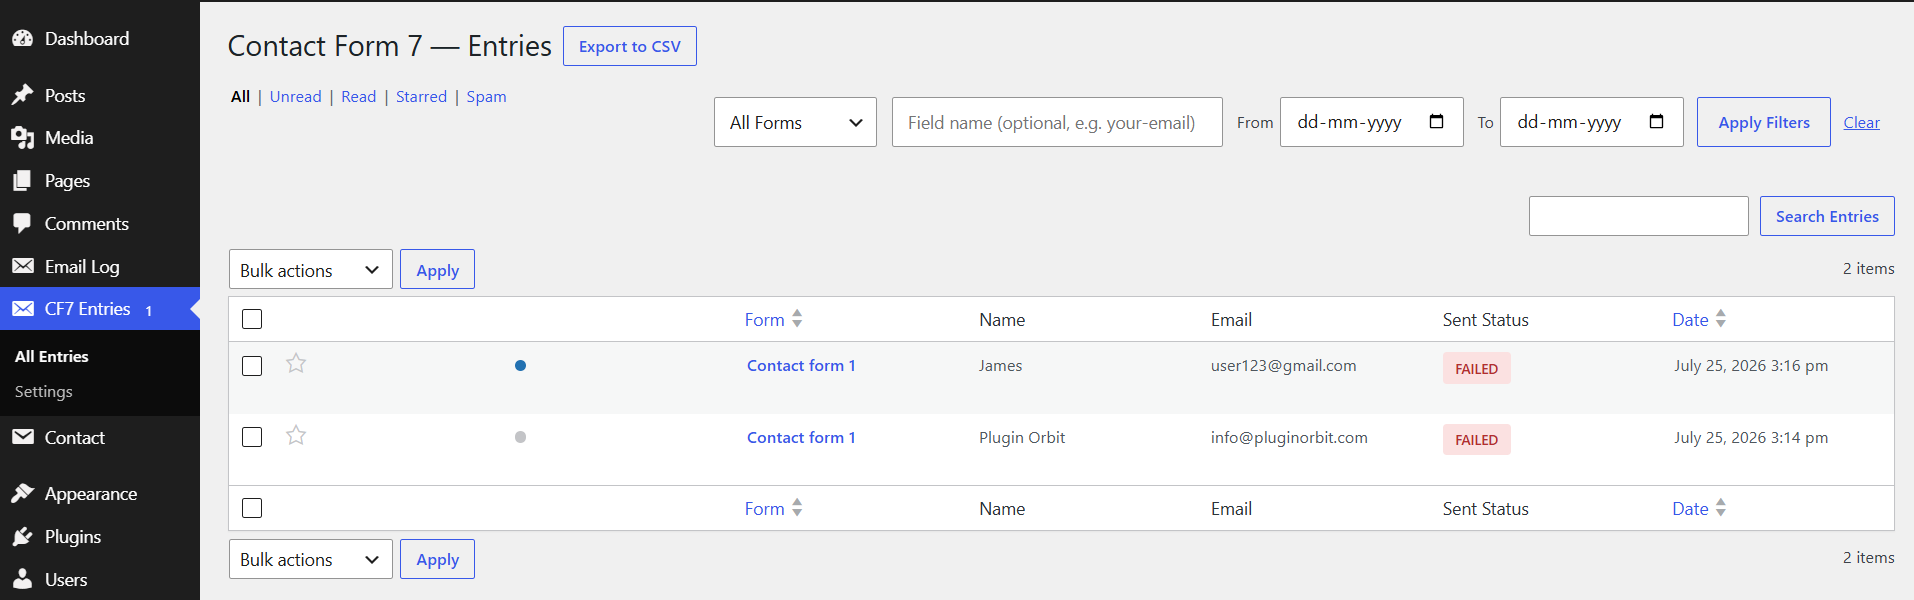The height and width of the screenshot is (600, 1914).
Task: Focus the field name filter input
Action: tap(1057, 122)
